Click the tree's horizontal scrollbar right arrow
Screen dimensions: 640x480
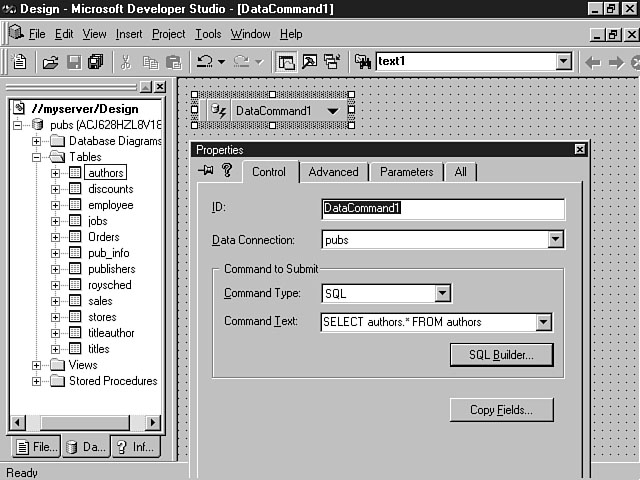[153, 423]
